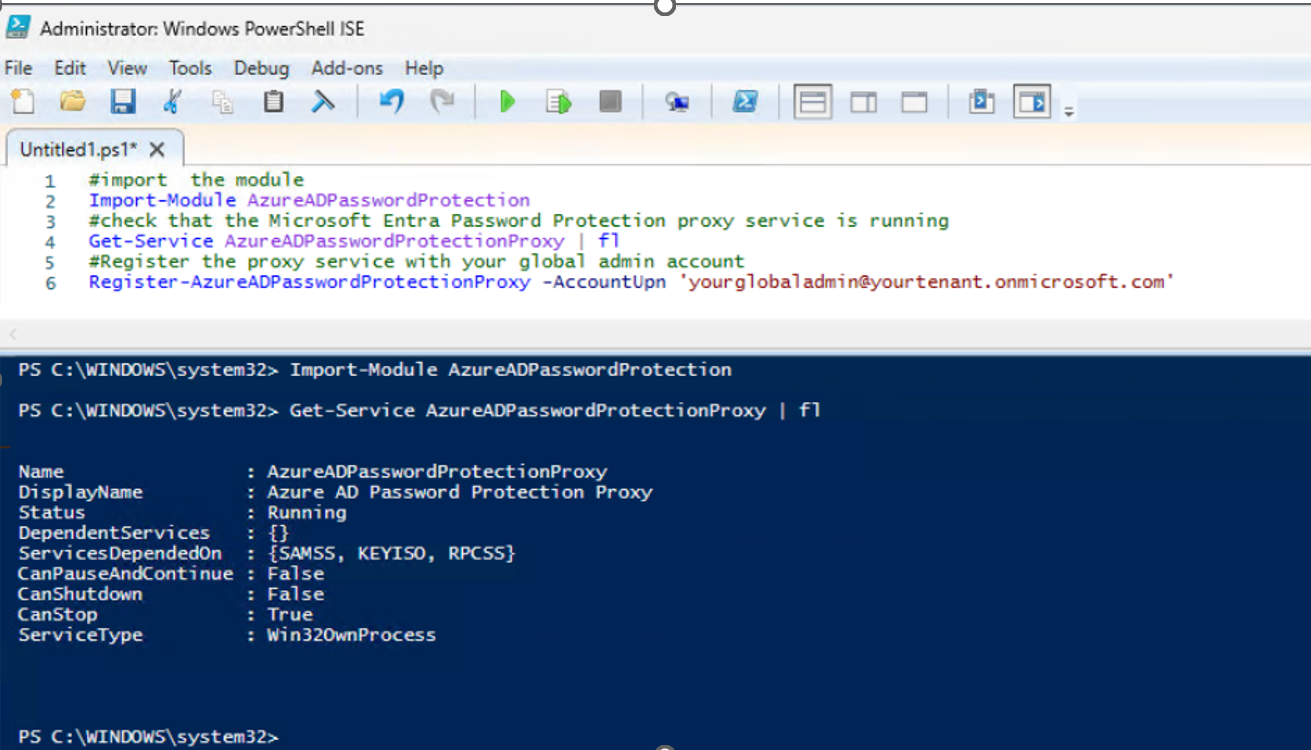1311x750 pixels.
Task: Cut selection with the scissors icon
Action: pos(172,101)
